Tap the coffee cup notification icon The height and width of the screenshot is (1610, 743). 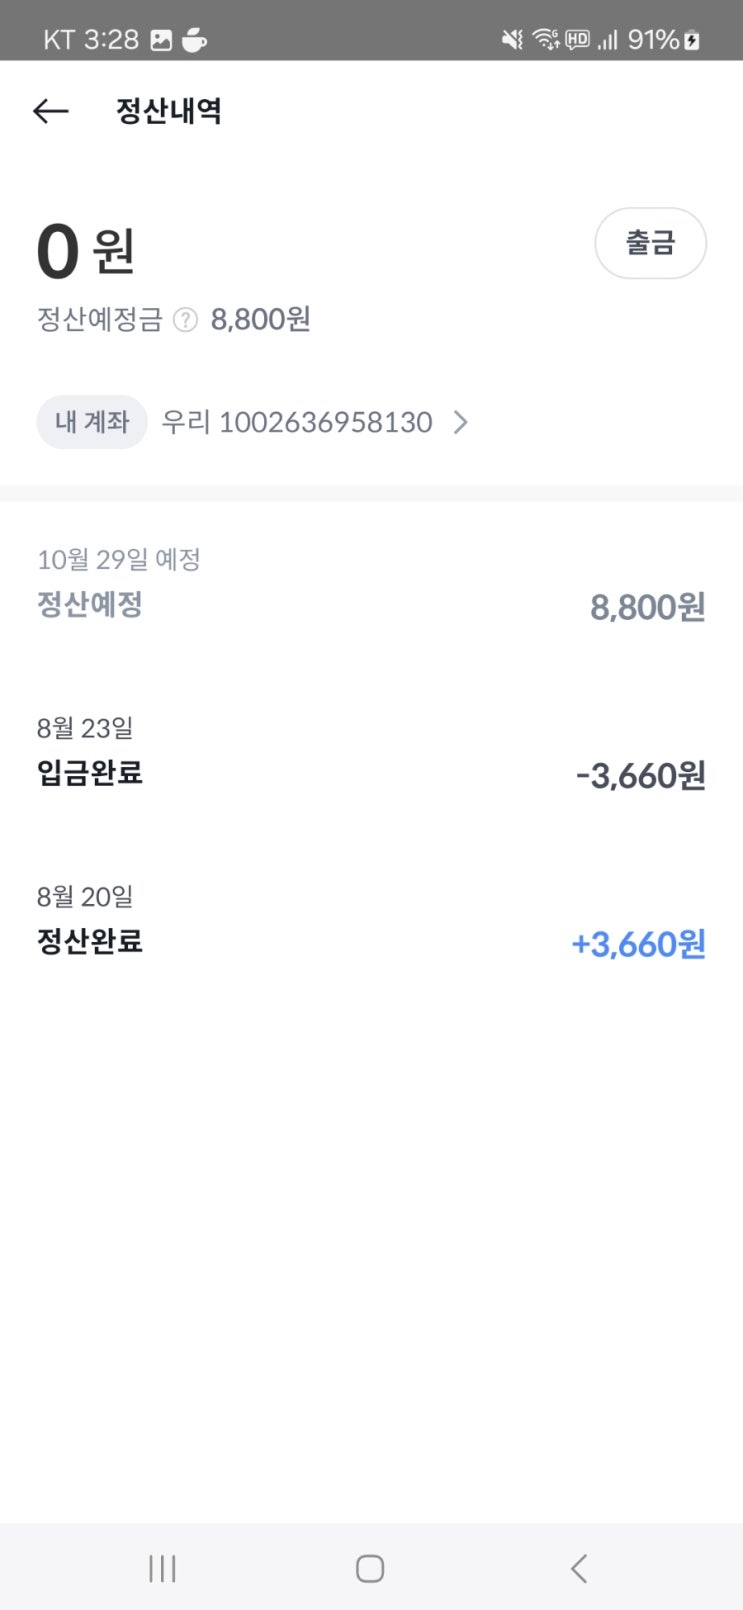point(194,40)
